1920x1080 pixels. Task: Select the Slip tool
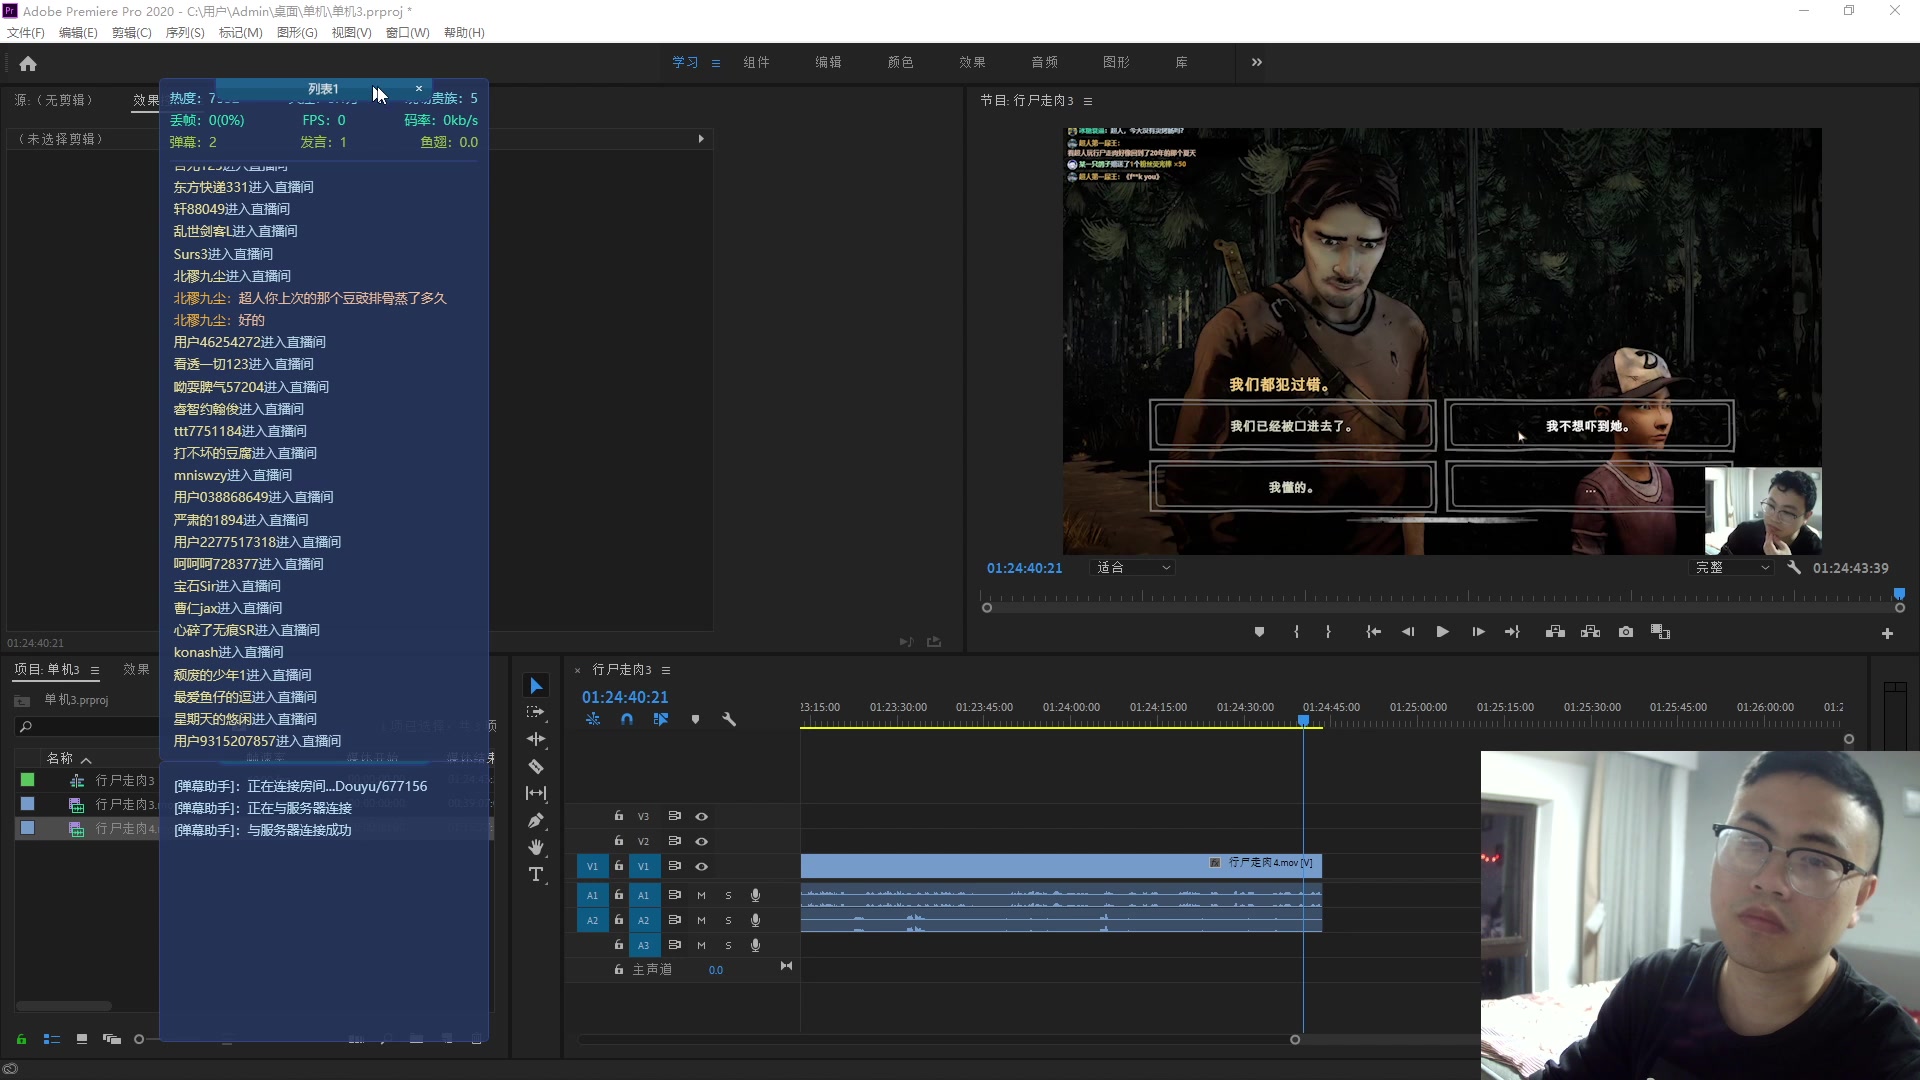(536, 793)
